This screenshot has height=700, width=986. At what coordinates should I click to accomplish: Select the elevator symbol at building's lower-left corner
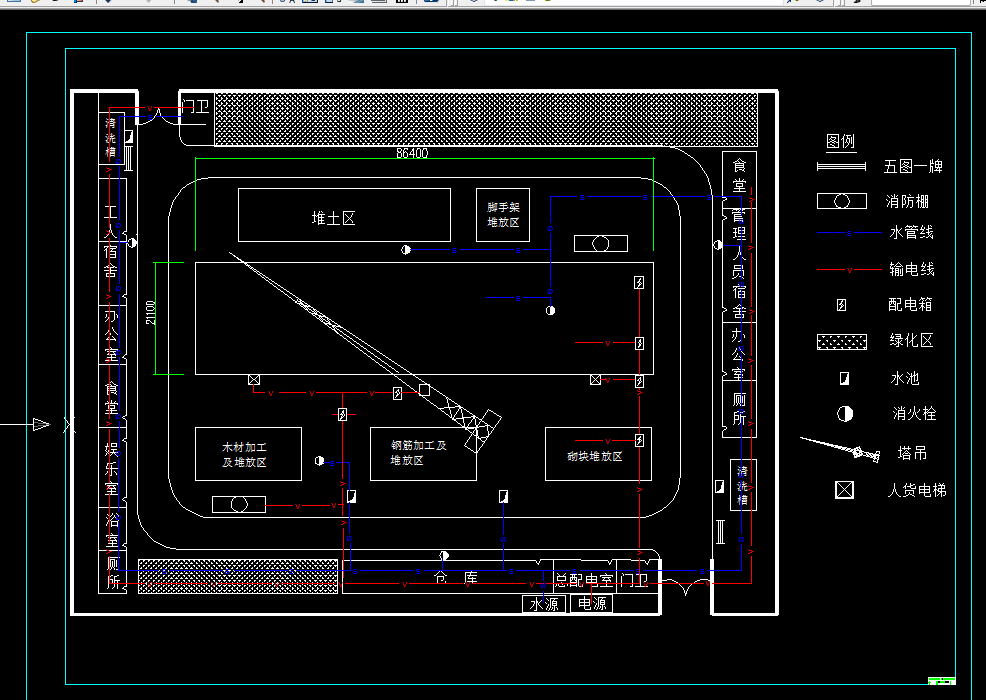tap(254, 380)
